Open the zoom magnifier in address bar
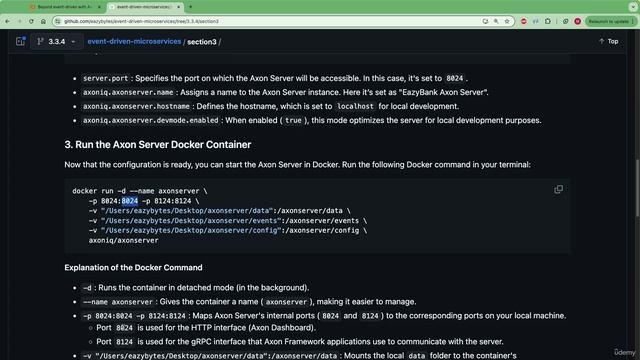640x360 pixels. coord(496,21)
